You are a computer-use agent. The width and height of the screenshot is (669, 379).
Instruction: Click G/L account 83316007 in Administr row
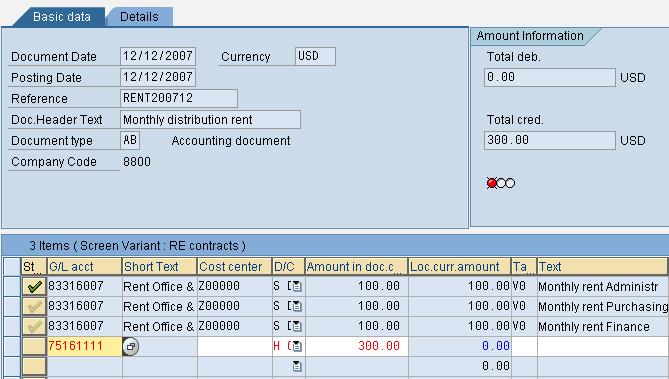(84, 286)
